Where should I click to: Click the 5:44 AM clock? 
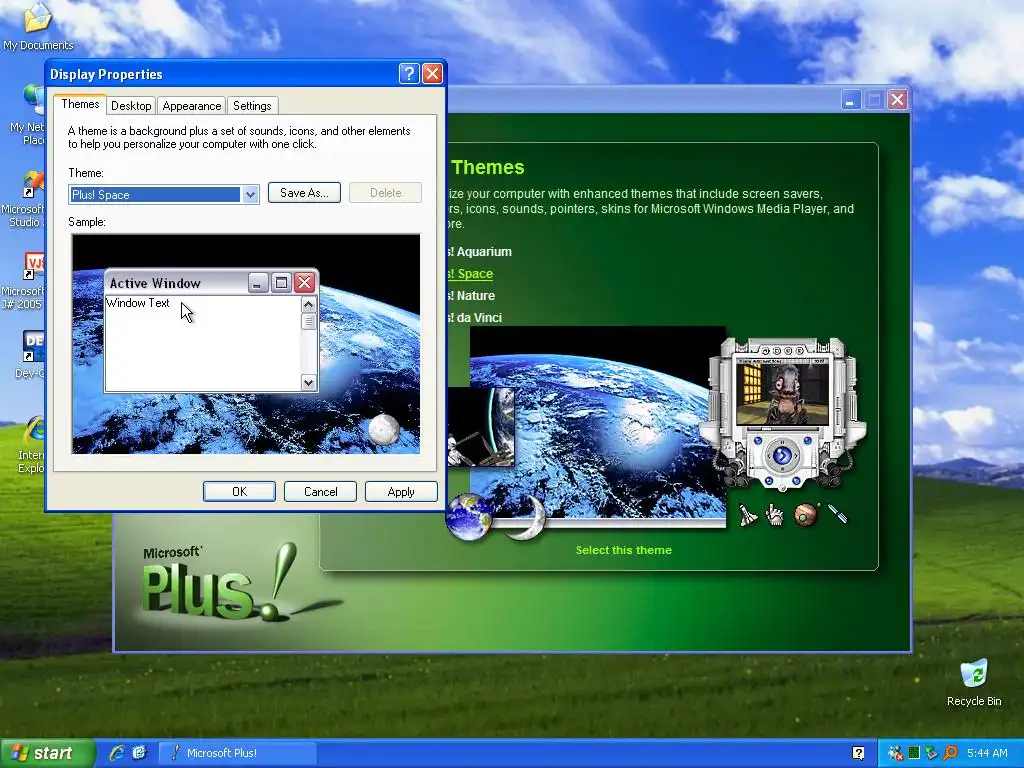987,753
